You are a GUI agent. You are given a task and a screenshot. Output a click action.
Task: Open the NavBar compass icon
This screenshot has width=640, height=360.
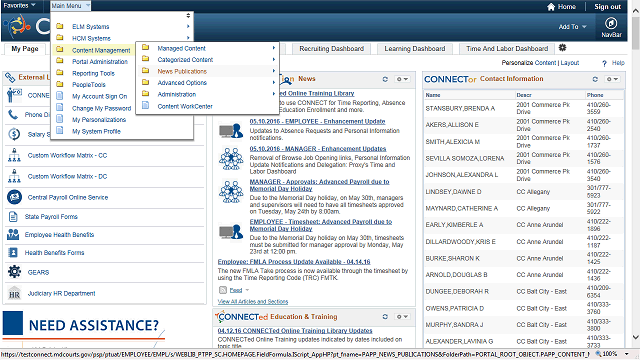point(611,23)
